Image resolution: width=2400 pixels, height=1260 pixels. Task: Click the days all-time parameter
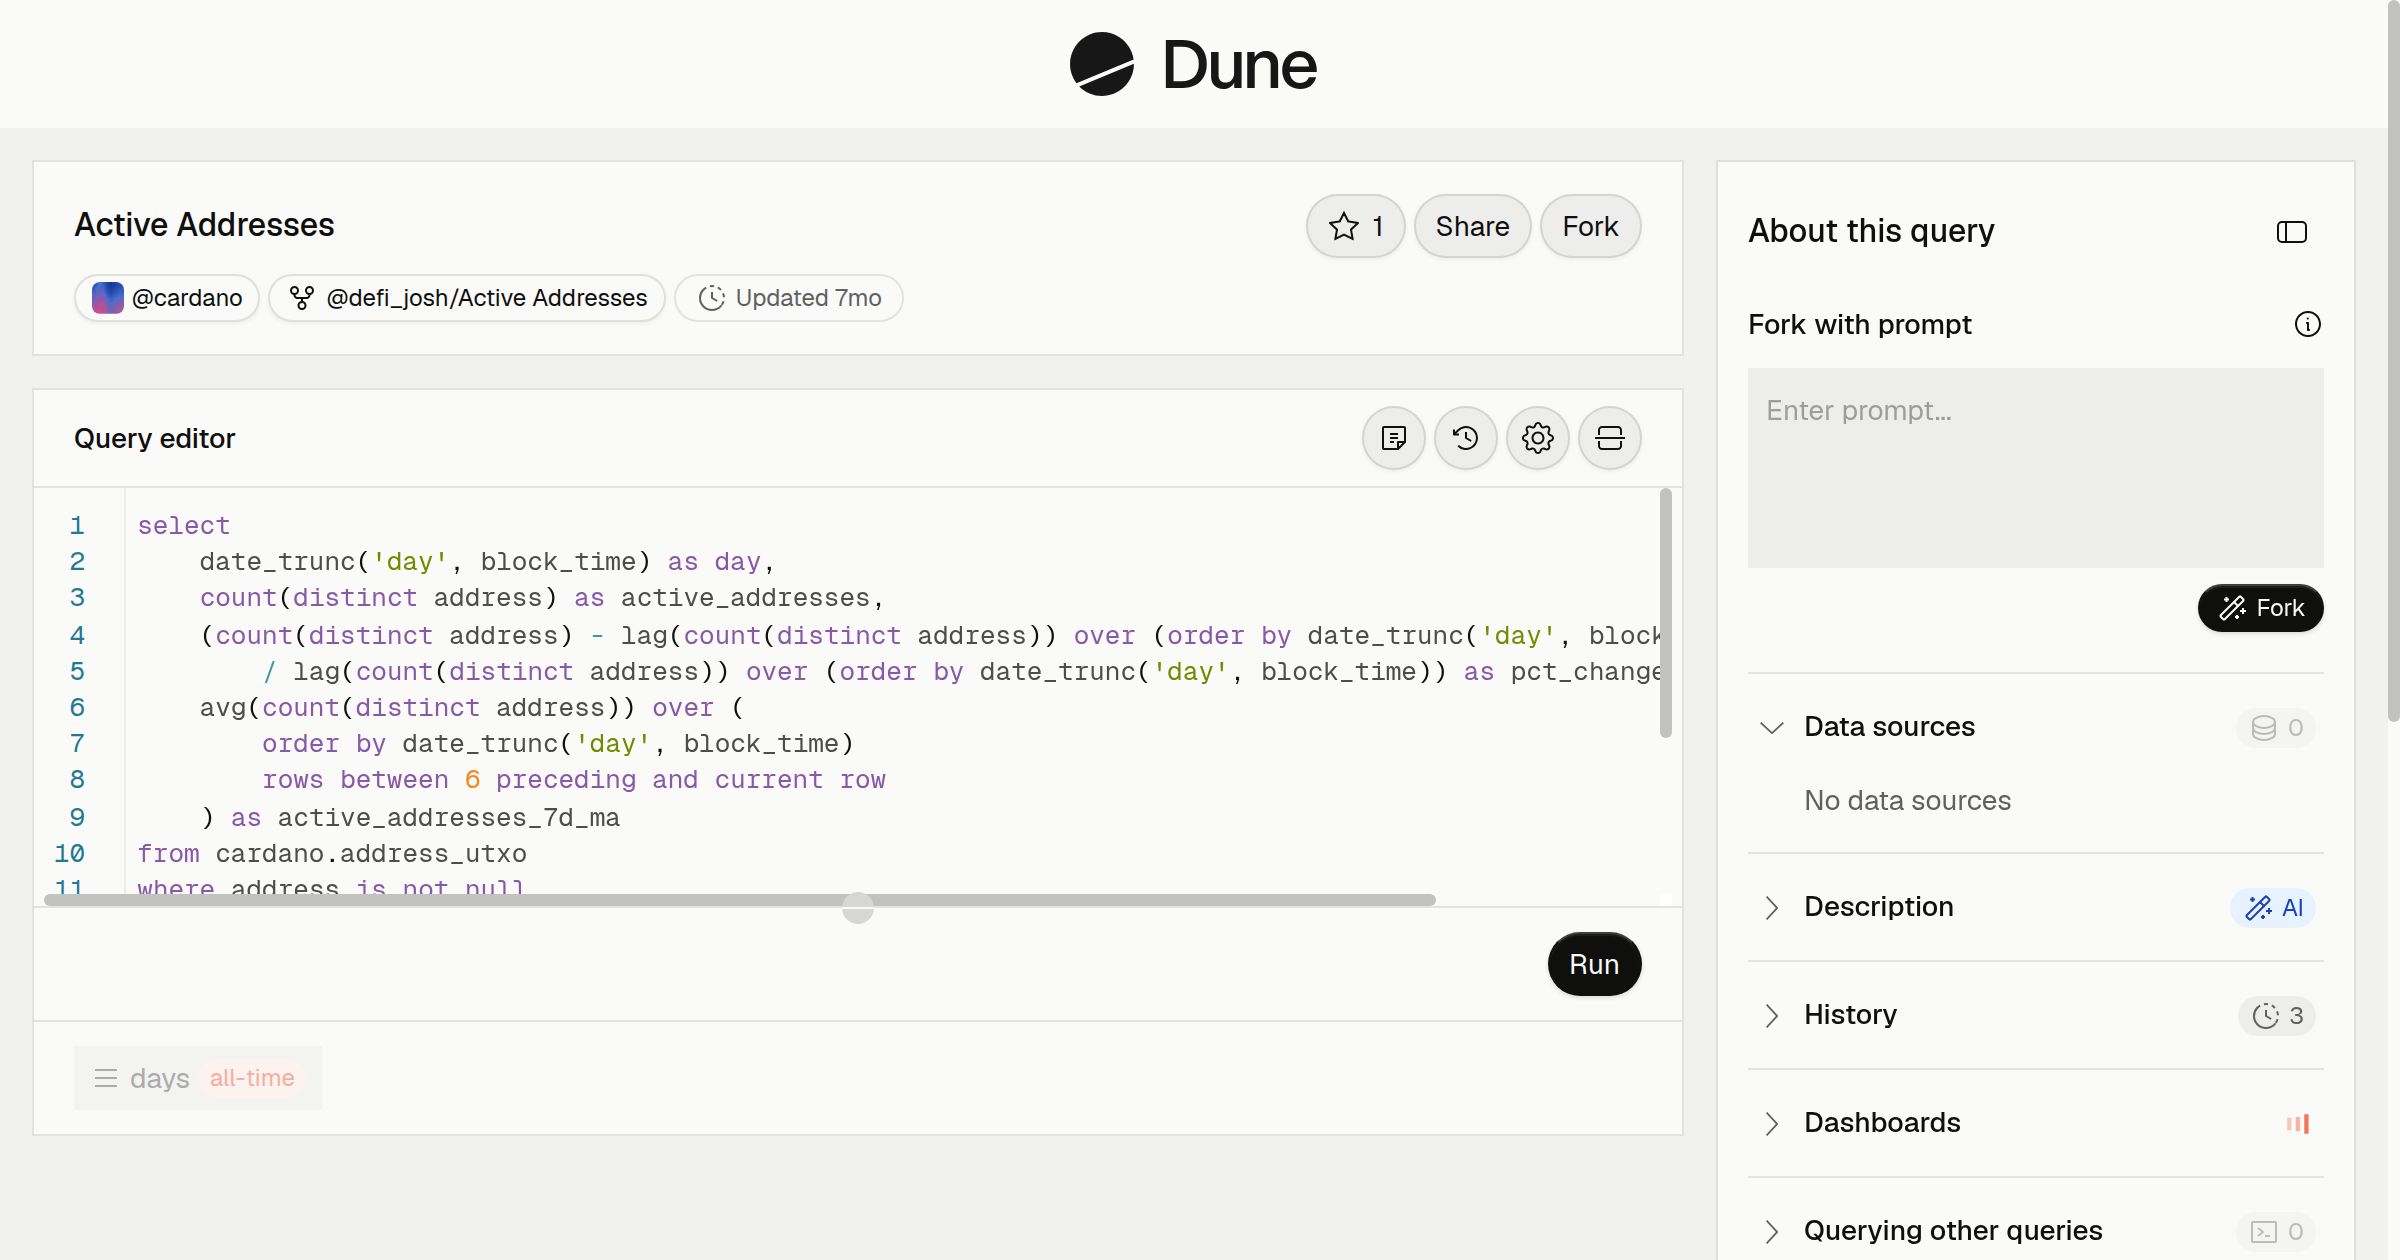coord(198,1078)
